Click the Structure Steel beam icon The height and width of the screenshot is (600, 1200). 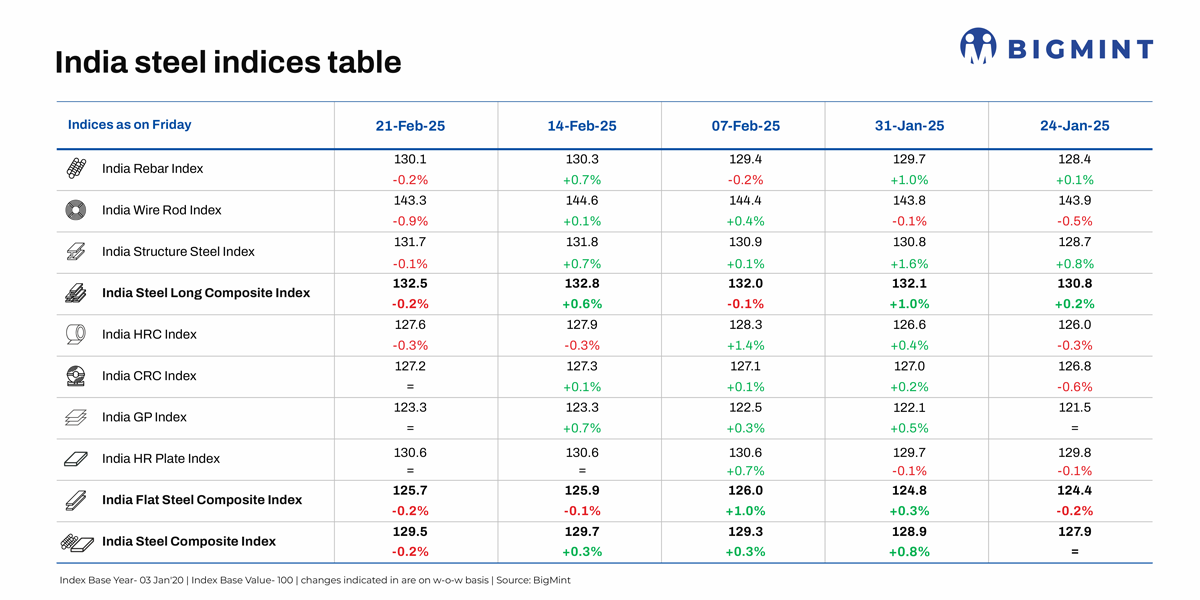(76, 252)
